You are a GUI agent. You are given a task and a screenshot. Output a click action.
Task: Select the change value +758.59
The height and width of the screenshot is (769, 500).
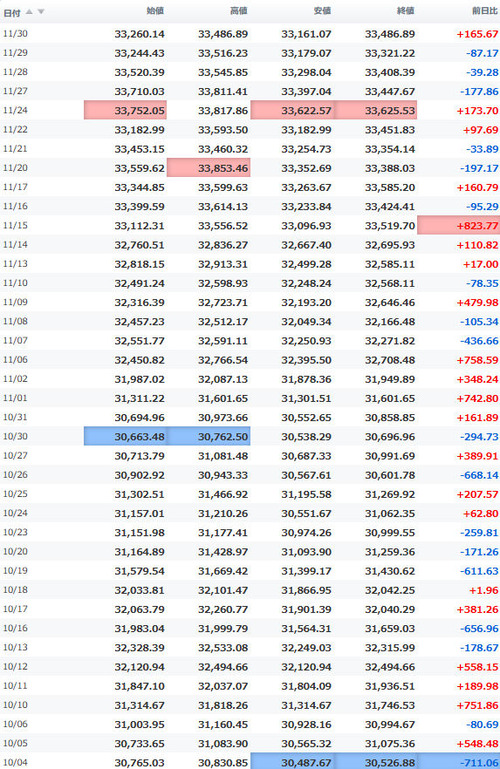pos(477,360)
